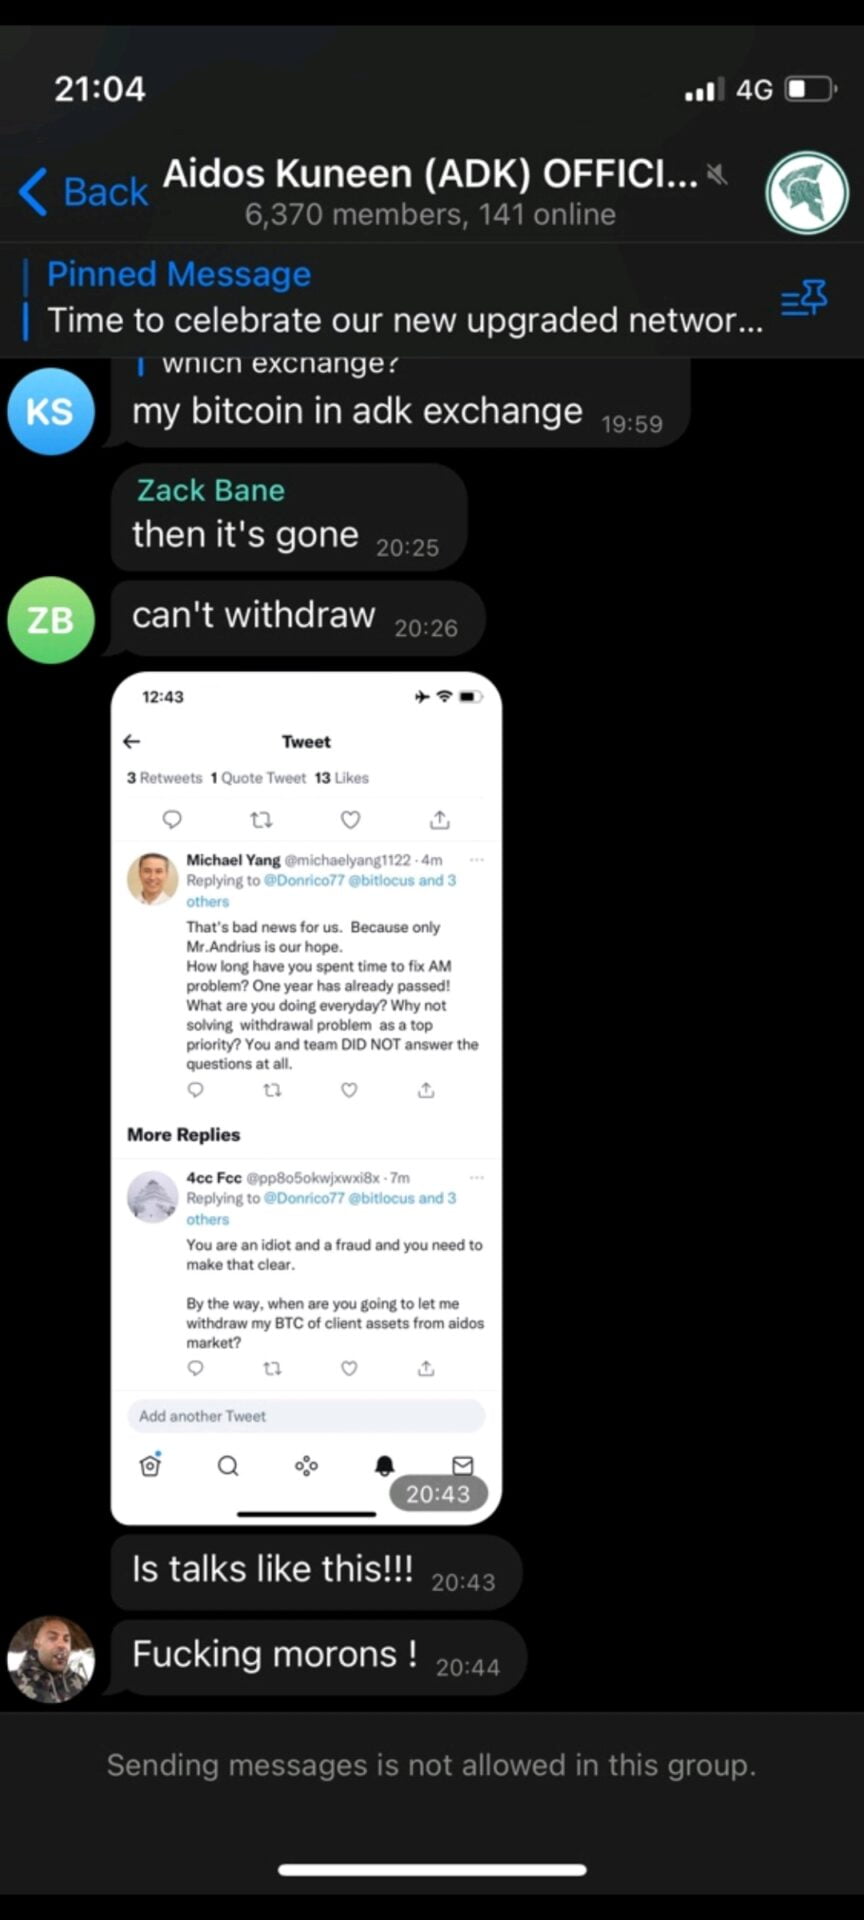
Task: Select the 'can't withdraw' message bubble
Action: point(298,618)
